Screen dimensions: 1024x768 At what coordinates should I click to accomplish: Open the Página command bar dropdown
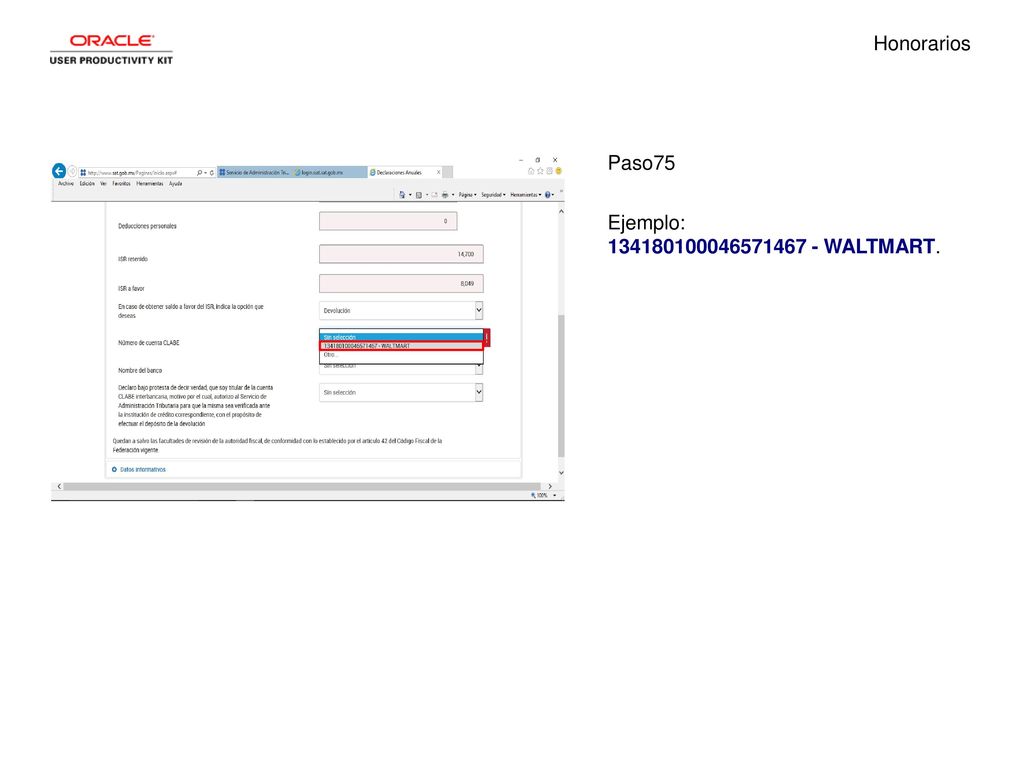tap(468, 195)
